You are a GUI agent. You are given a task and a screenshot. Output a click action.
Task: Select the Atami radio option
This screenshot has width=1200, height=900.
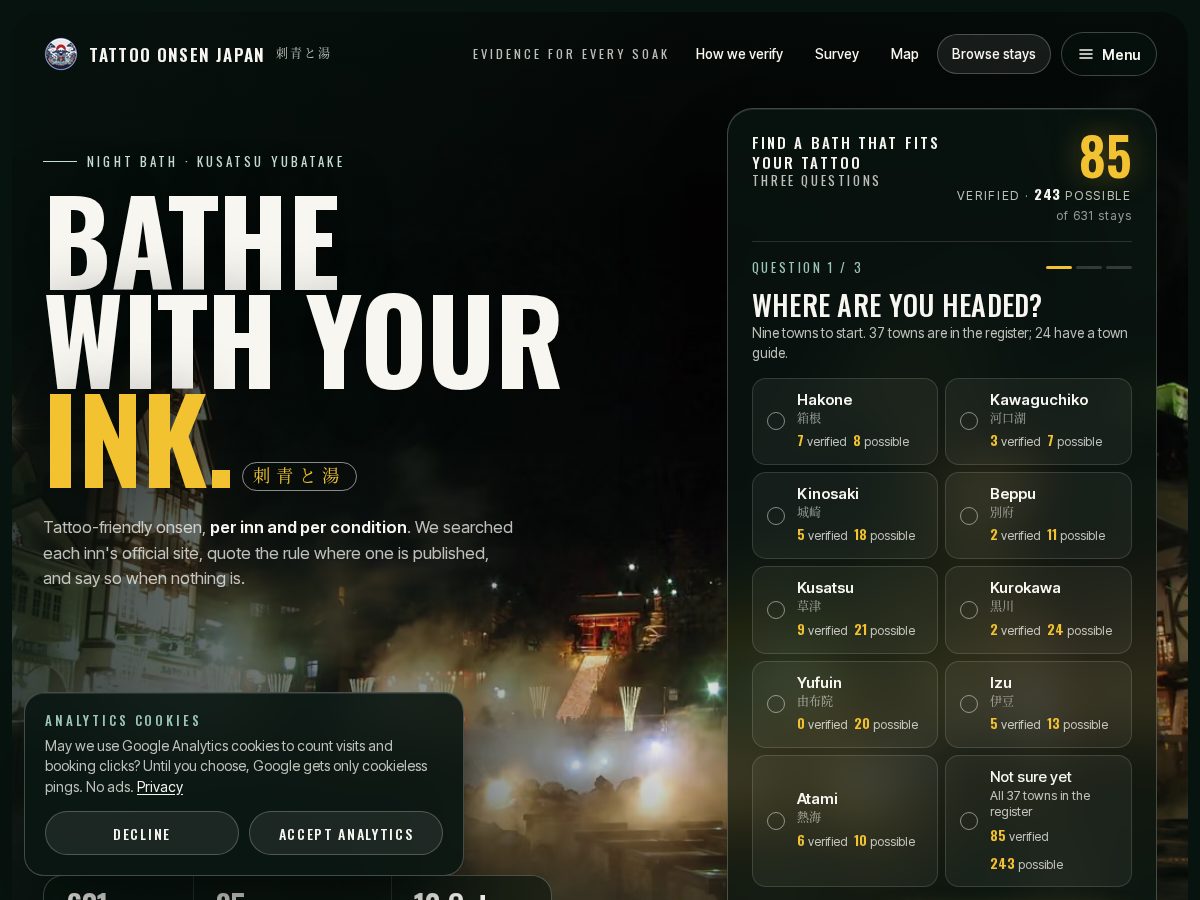pyautogui.click(x=845, y=821)
